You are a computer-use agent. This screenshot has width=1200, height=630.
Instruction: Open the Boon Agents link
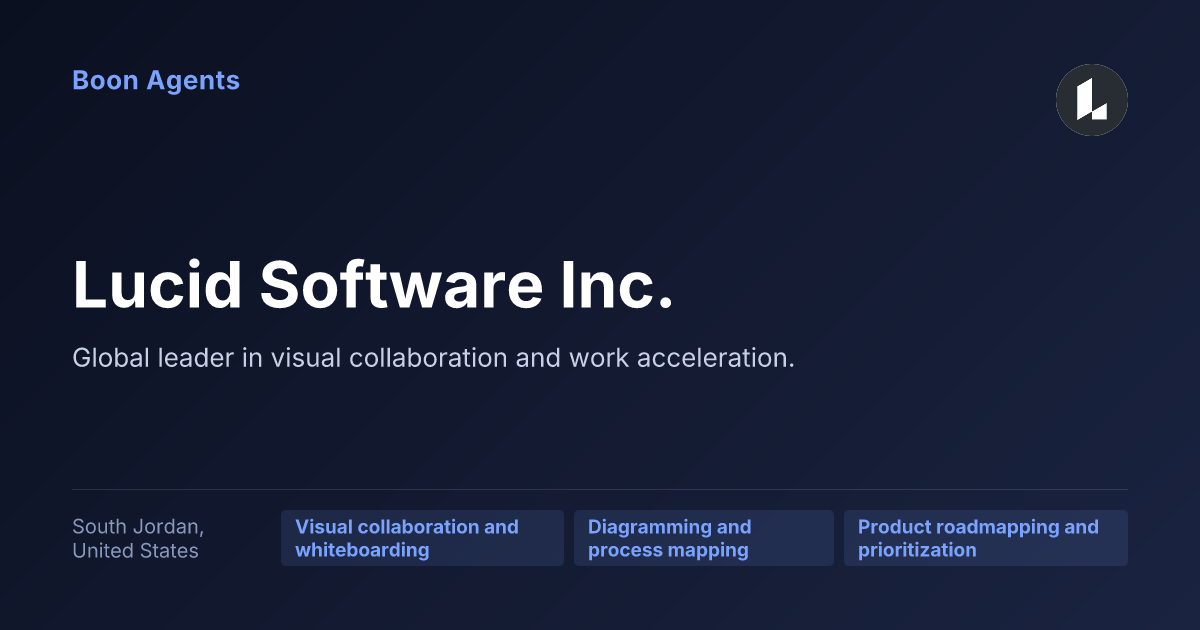156,81
